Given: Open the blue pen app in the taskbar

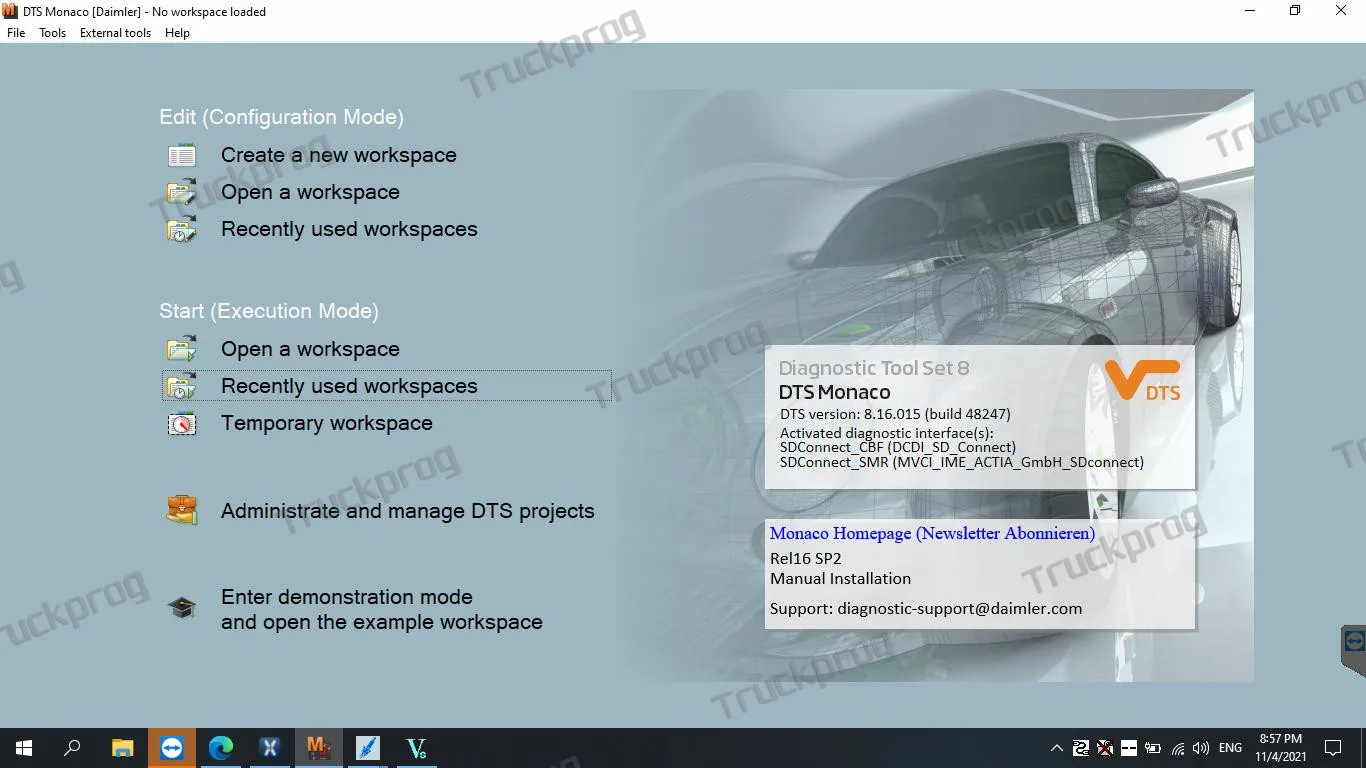Looking at the screenshot, I should [x=367, y=748].
